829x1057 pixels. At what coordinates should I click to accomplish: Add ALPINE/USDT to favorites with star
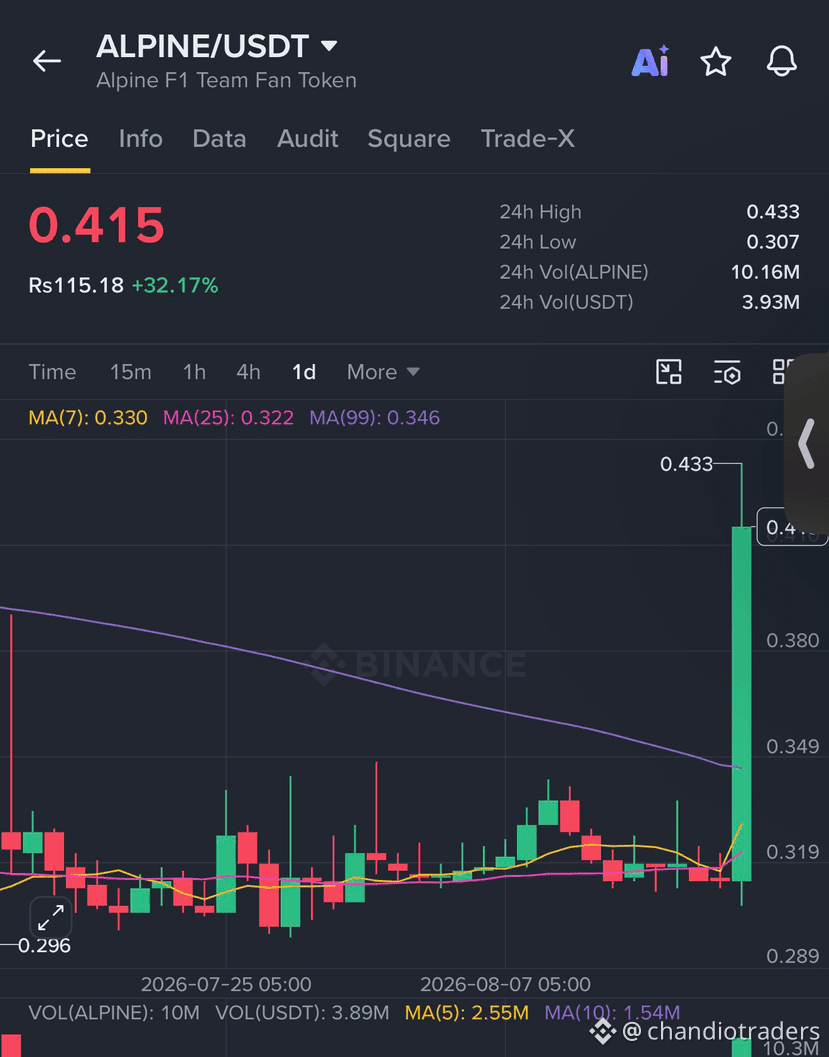[716, 62]
